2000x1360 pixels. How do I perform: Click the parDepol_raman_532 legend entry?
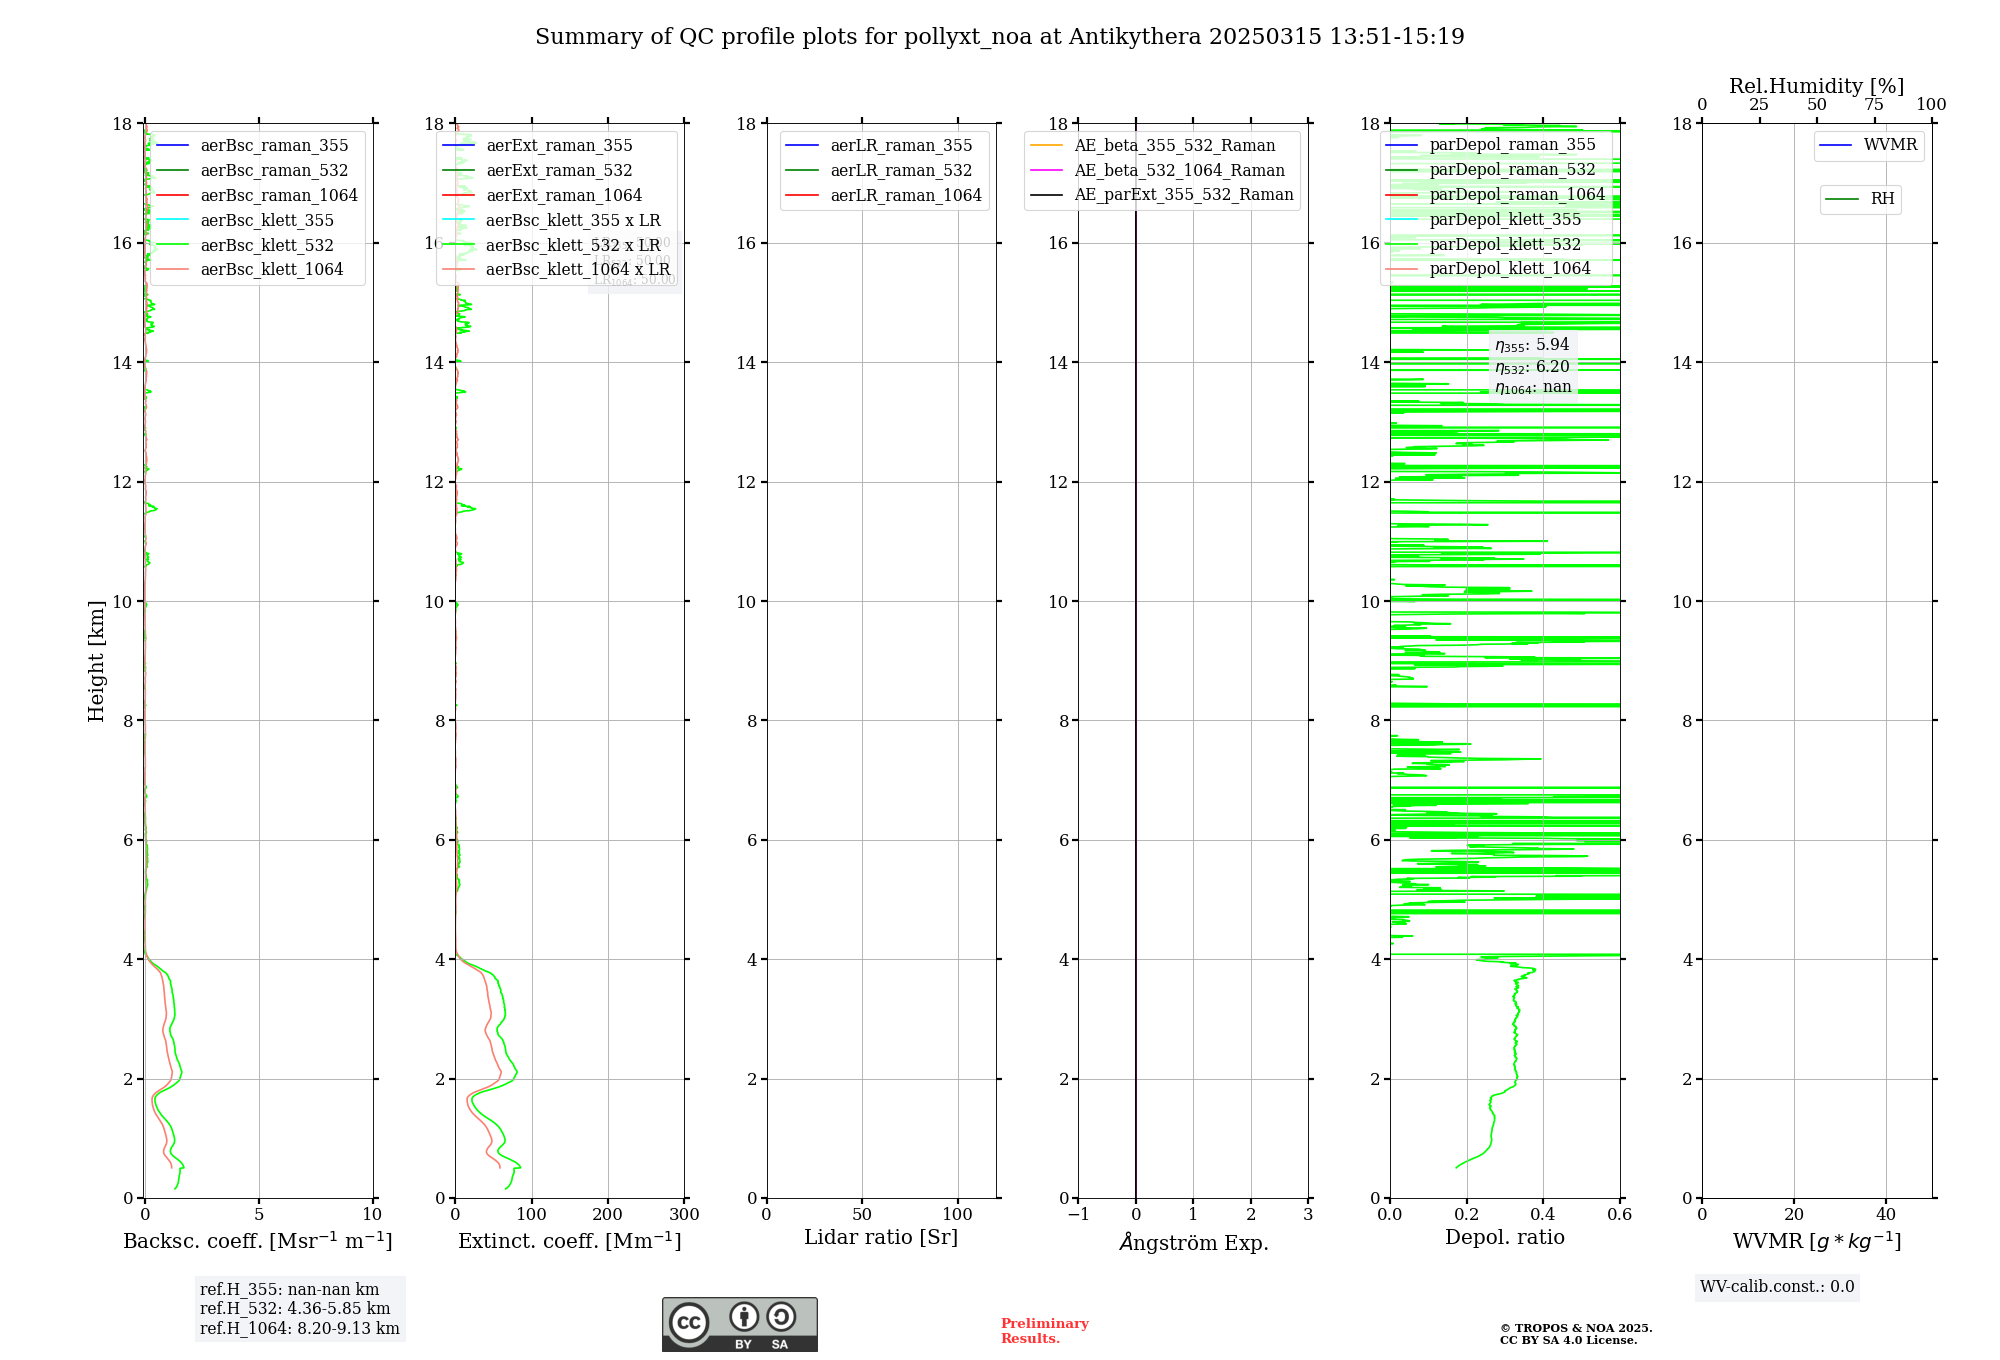[1491, 169]
